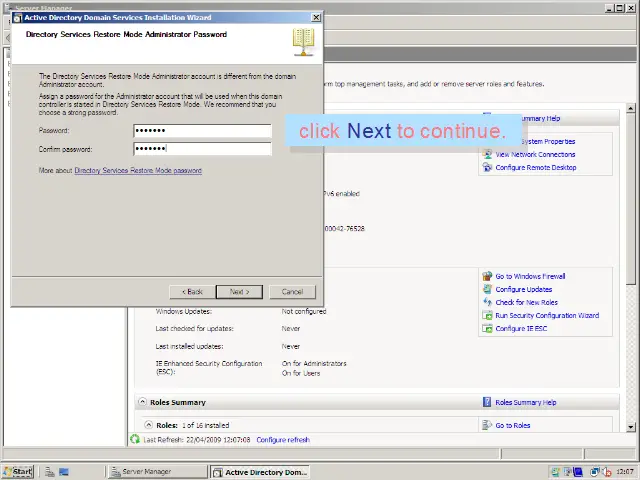Run Security Configuration Wizard link
640x480 pixels.
tap(547, 316)
